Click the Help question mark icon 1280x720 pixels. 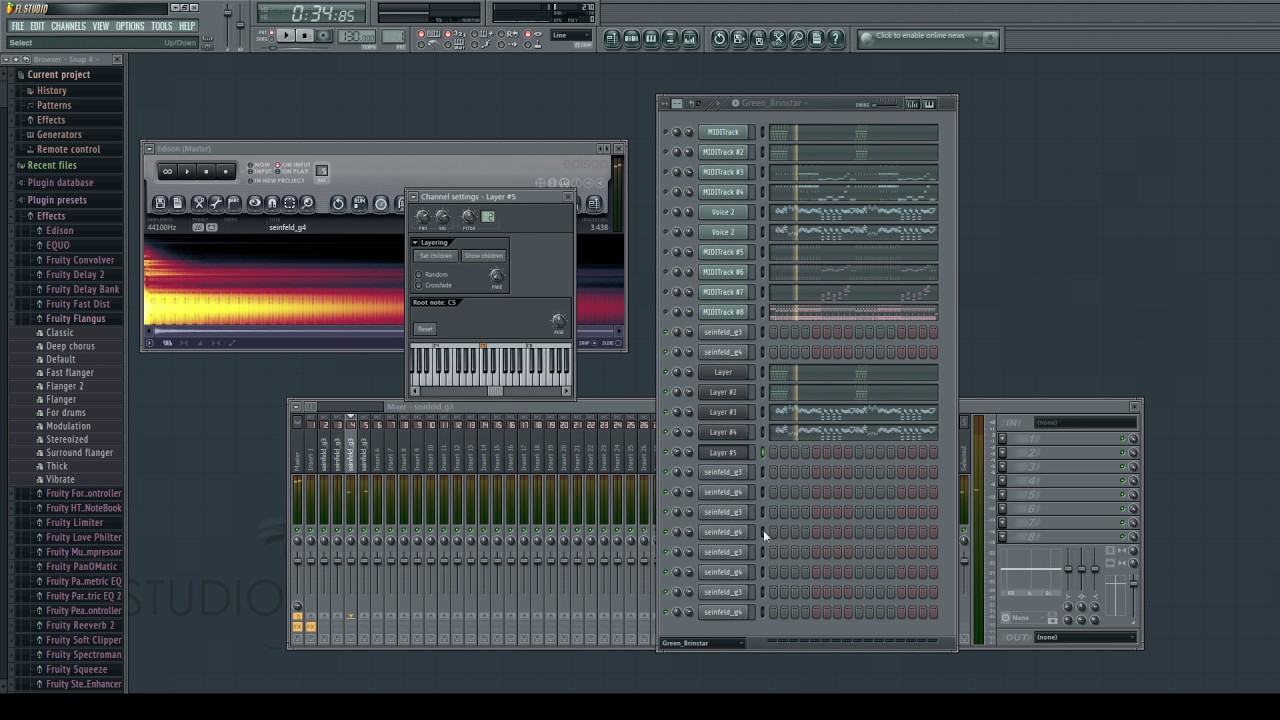click(836, 38)
